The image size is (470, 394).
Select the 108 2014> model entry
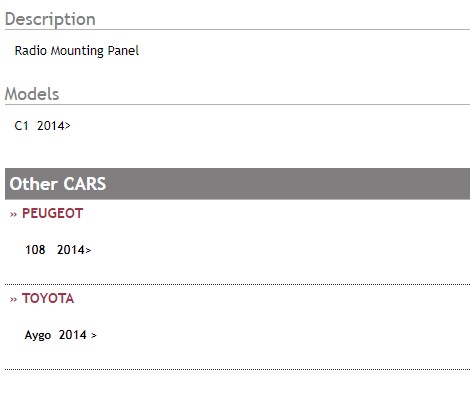[x=58, y=250]
